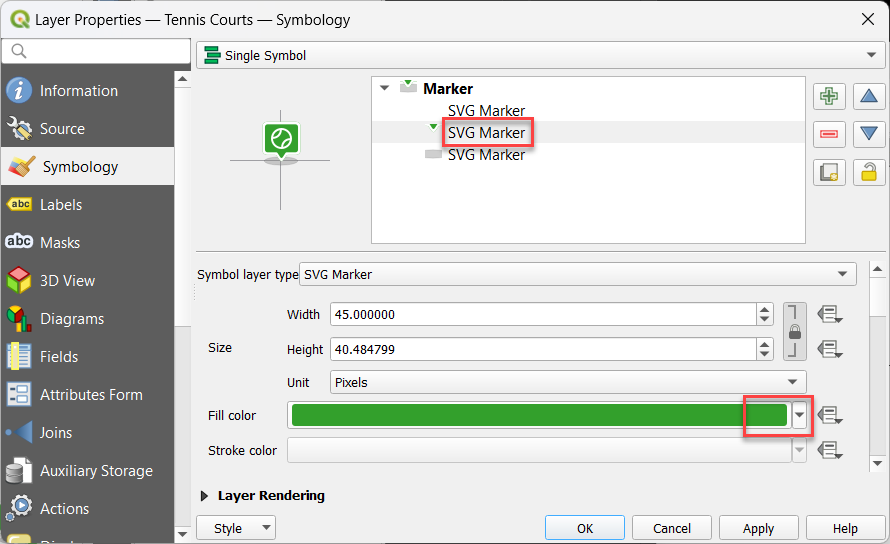The width and height of the screenshot is (890, 544).
Task: Click the Apply button
Action: click(x=758, y=528)
